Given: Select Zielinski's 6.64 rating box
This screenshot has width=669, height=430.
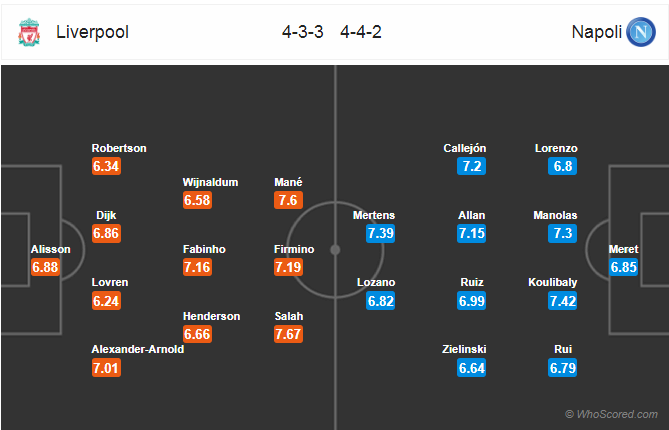Looking at the screenshot, I should click(471, 368).
